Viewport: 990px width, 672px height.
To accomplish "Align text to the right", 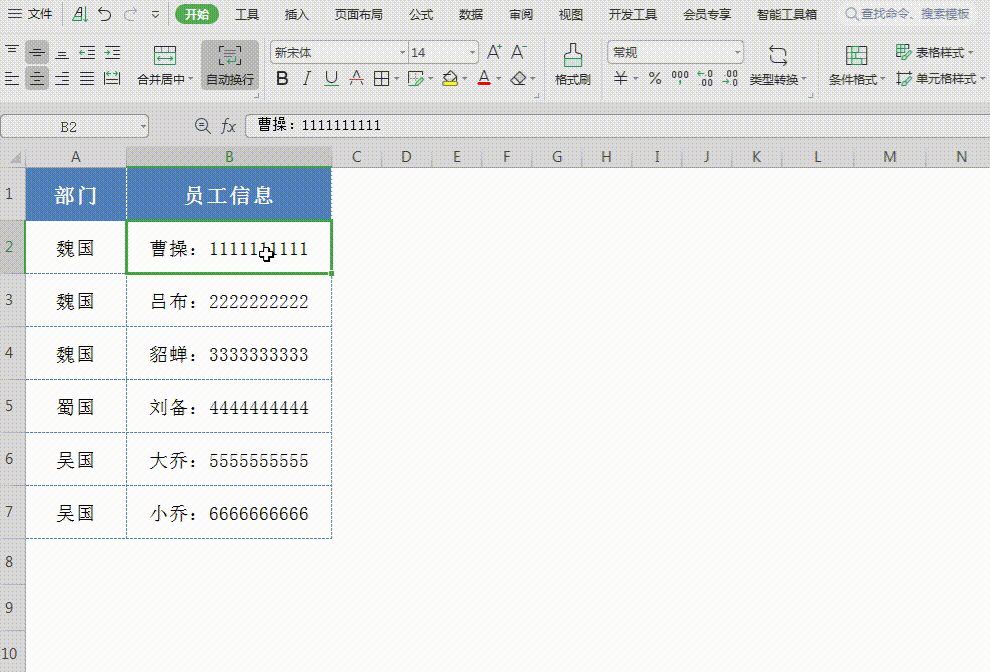I will (x=62, y=78).
